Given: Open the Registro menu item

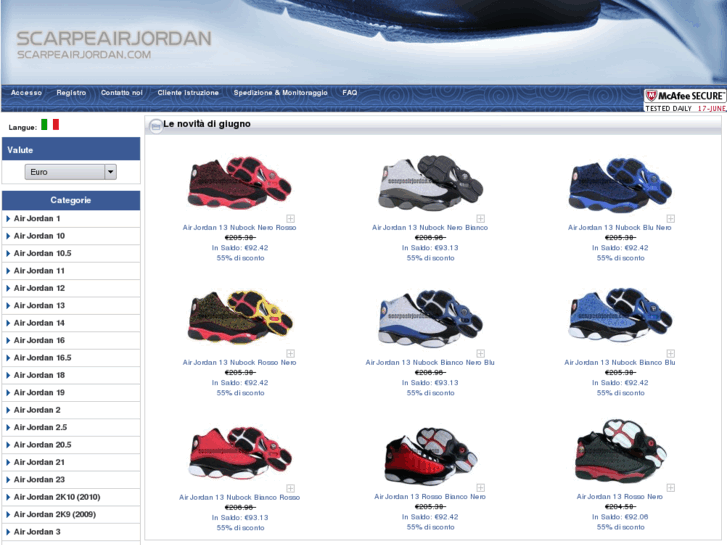Looking at the screenshot, I should click(x=71, y=93).
